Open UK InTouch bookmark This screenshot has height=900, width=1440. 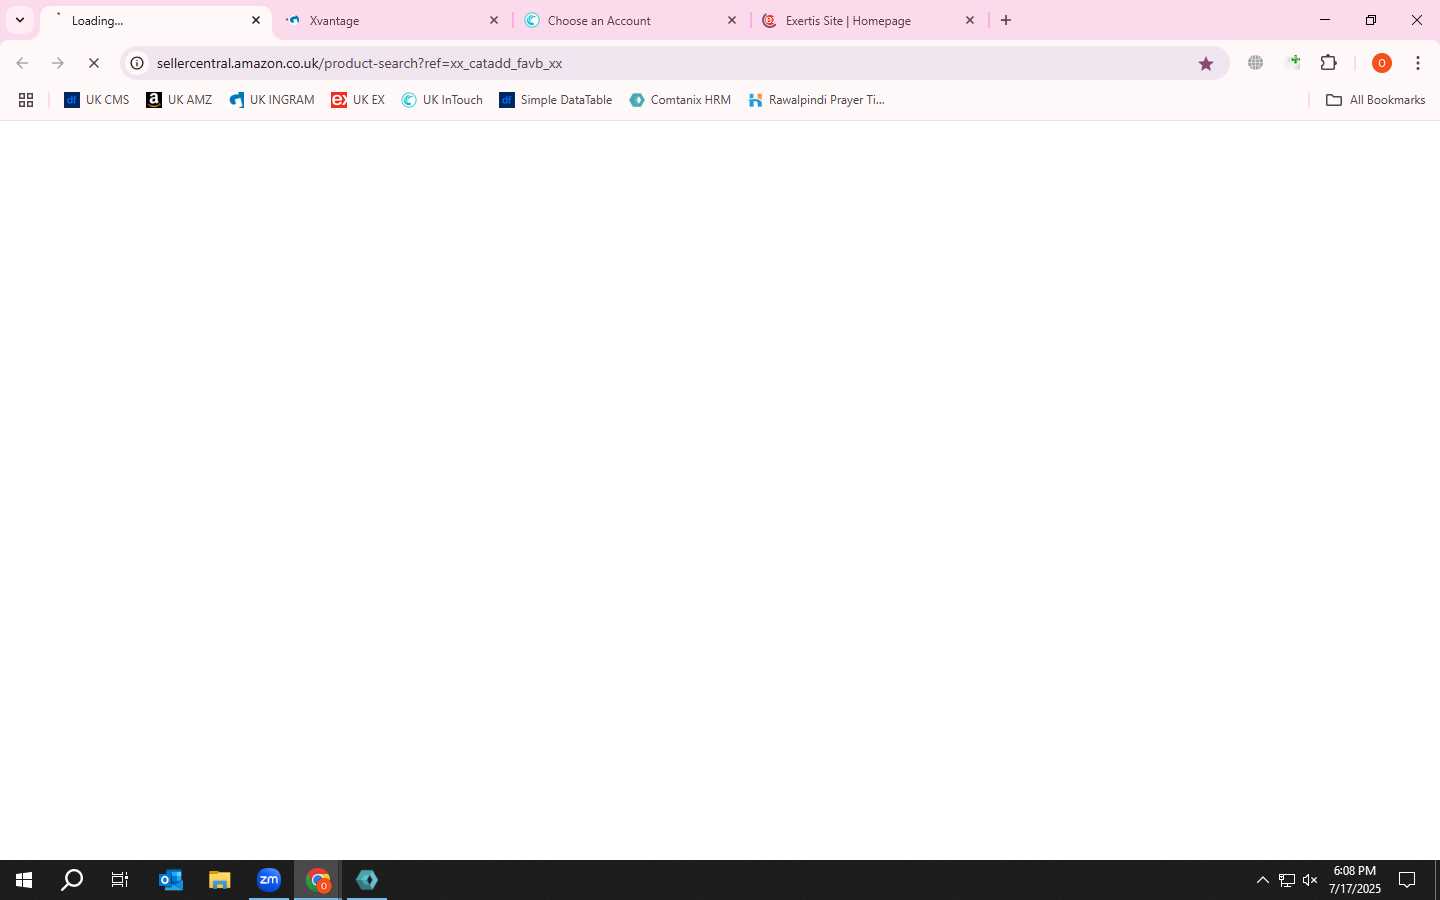[442, 100]
